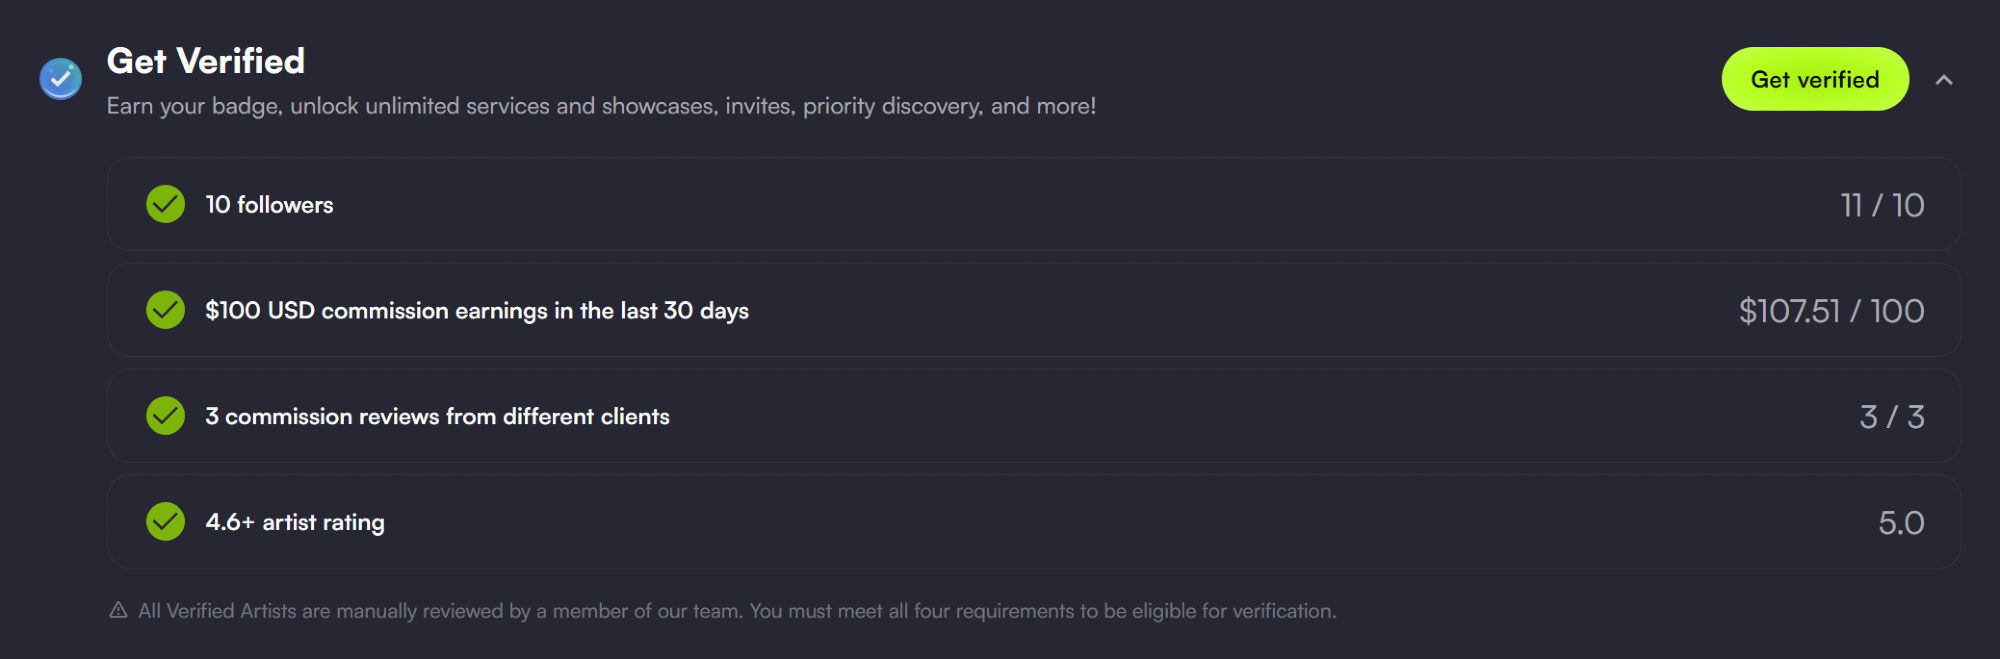Select the "$100 USD commission earnings" requirement text

(476, 311)
